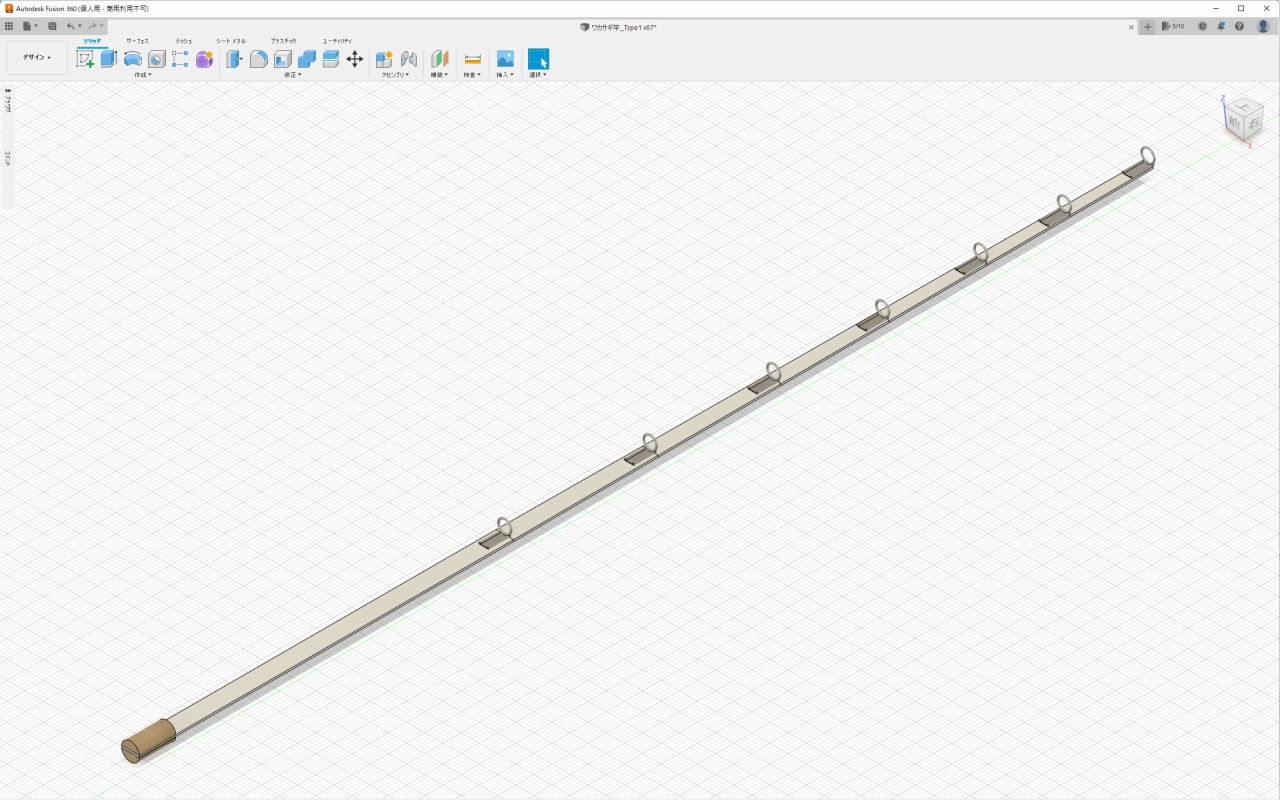Close the ワカサギ竿_Type1 document tab
The height and width of the screenshot is (800, 1280).
click(1131, 27)
